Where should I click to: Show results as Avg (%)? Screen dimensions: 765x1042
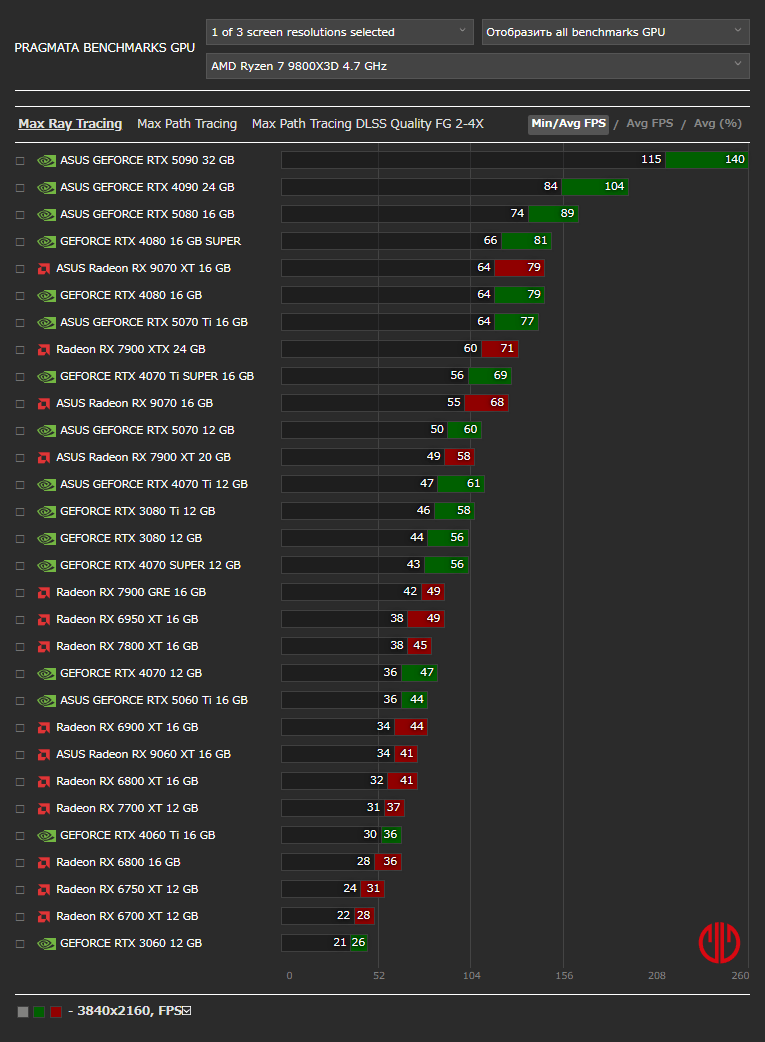point(717,124)
